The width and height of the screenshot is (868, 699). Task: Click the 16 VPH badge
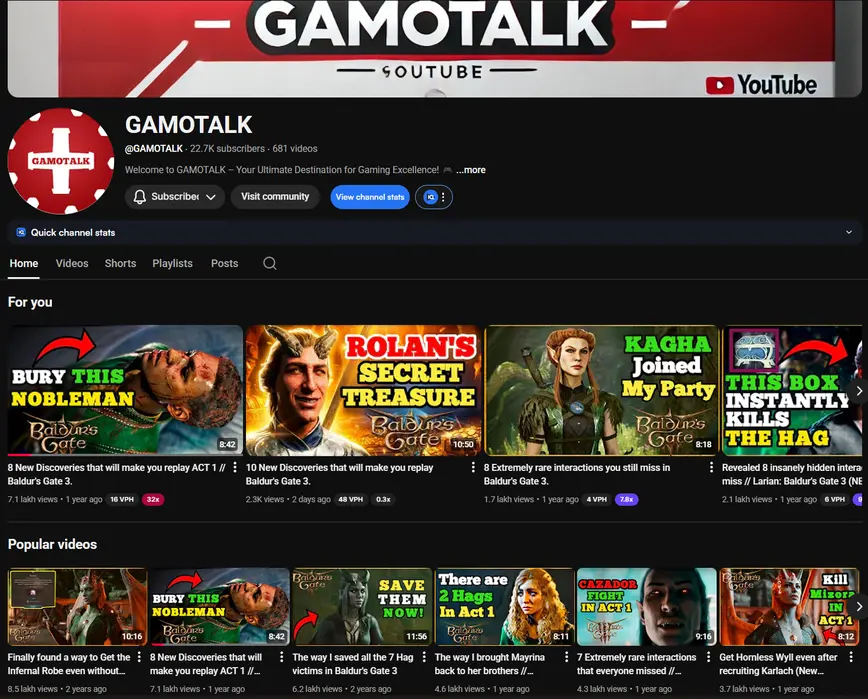122,499
